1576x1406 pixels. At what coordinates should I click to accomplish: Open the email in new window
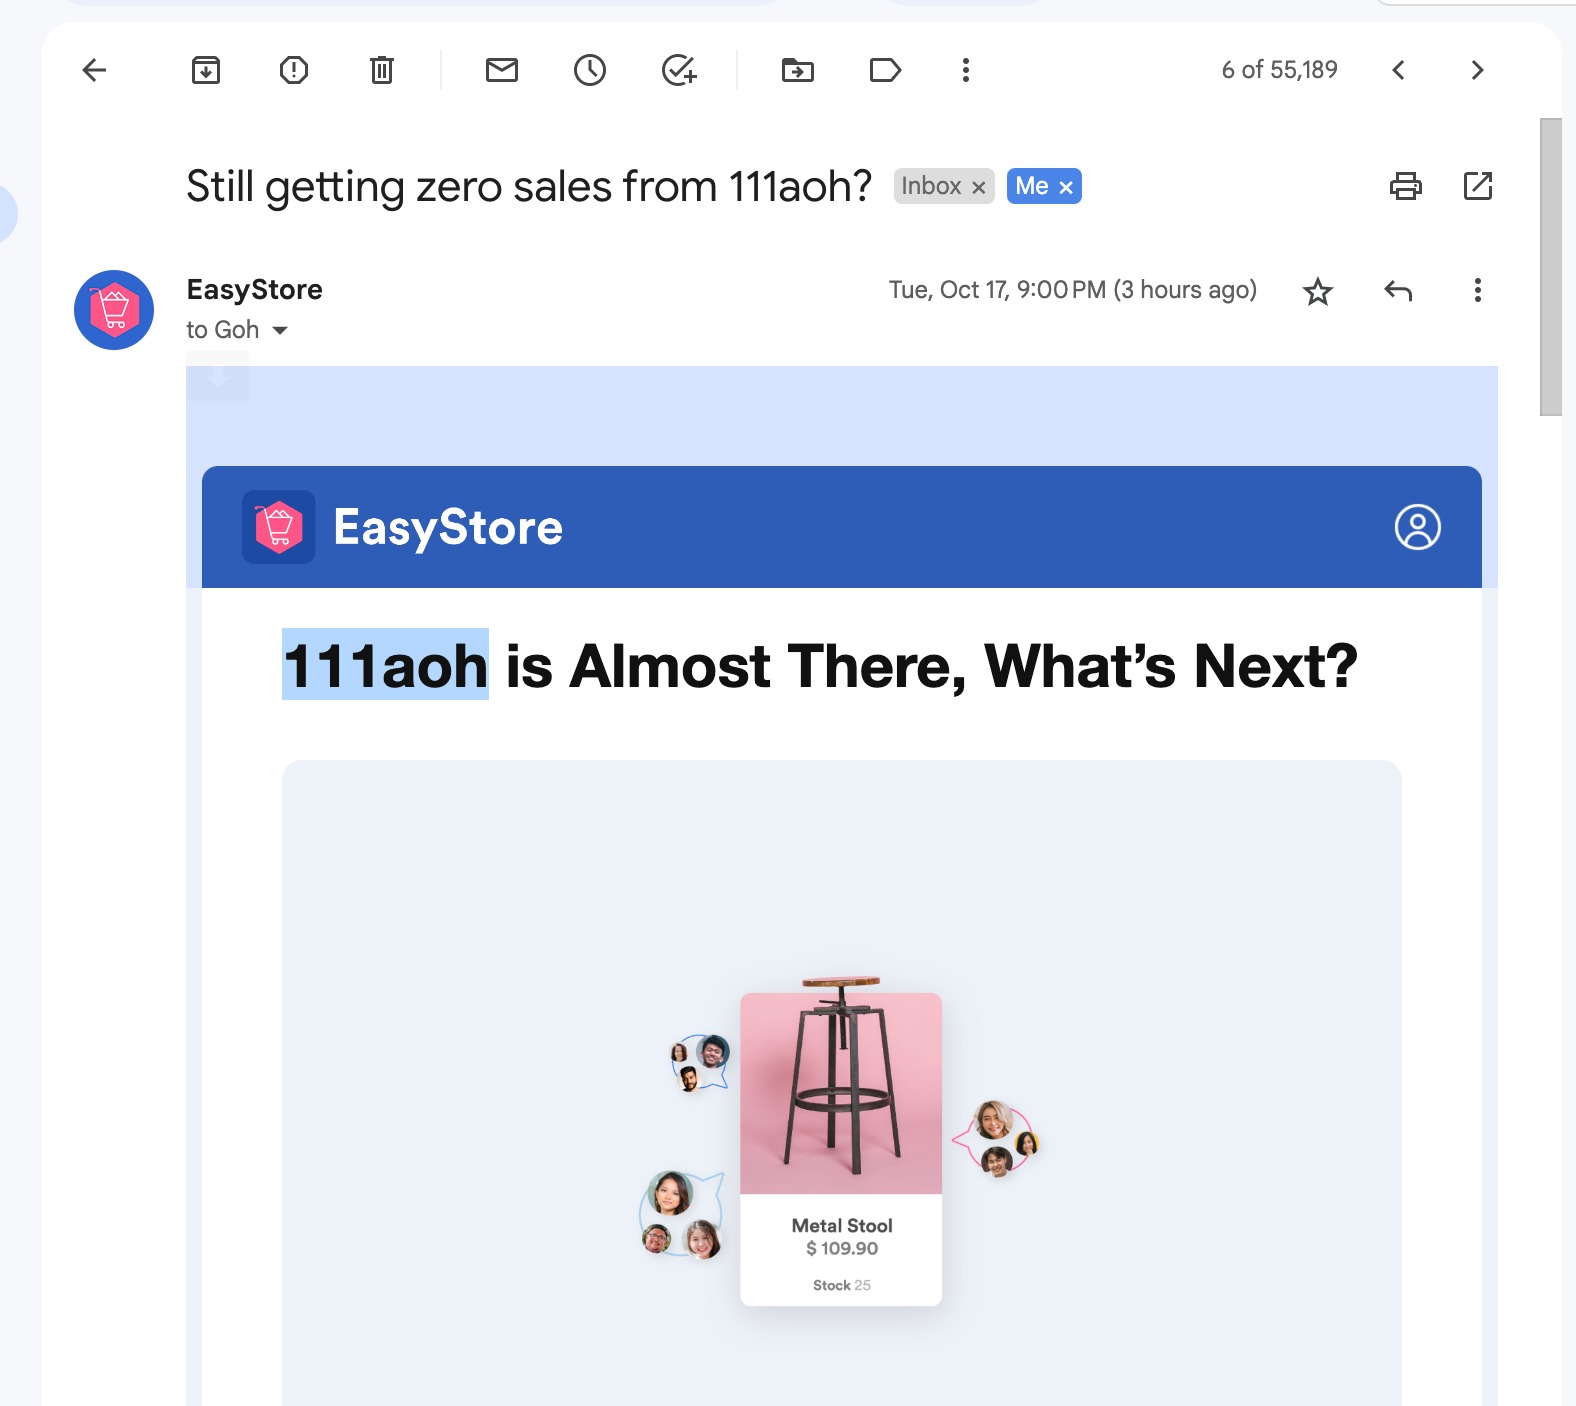[x=1478, y=186]
